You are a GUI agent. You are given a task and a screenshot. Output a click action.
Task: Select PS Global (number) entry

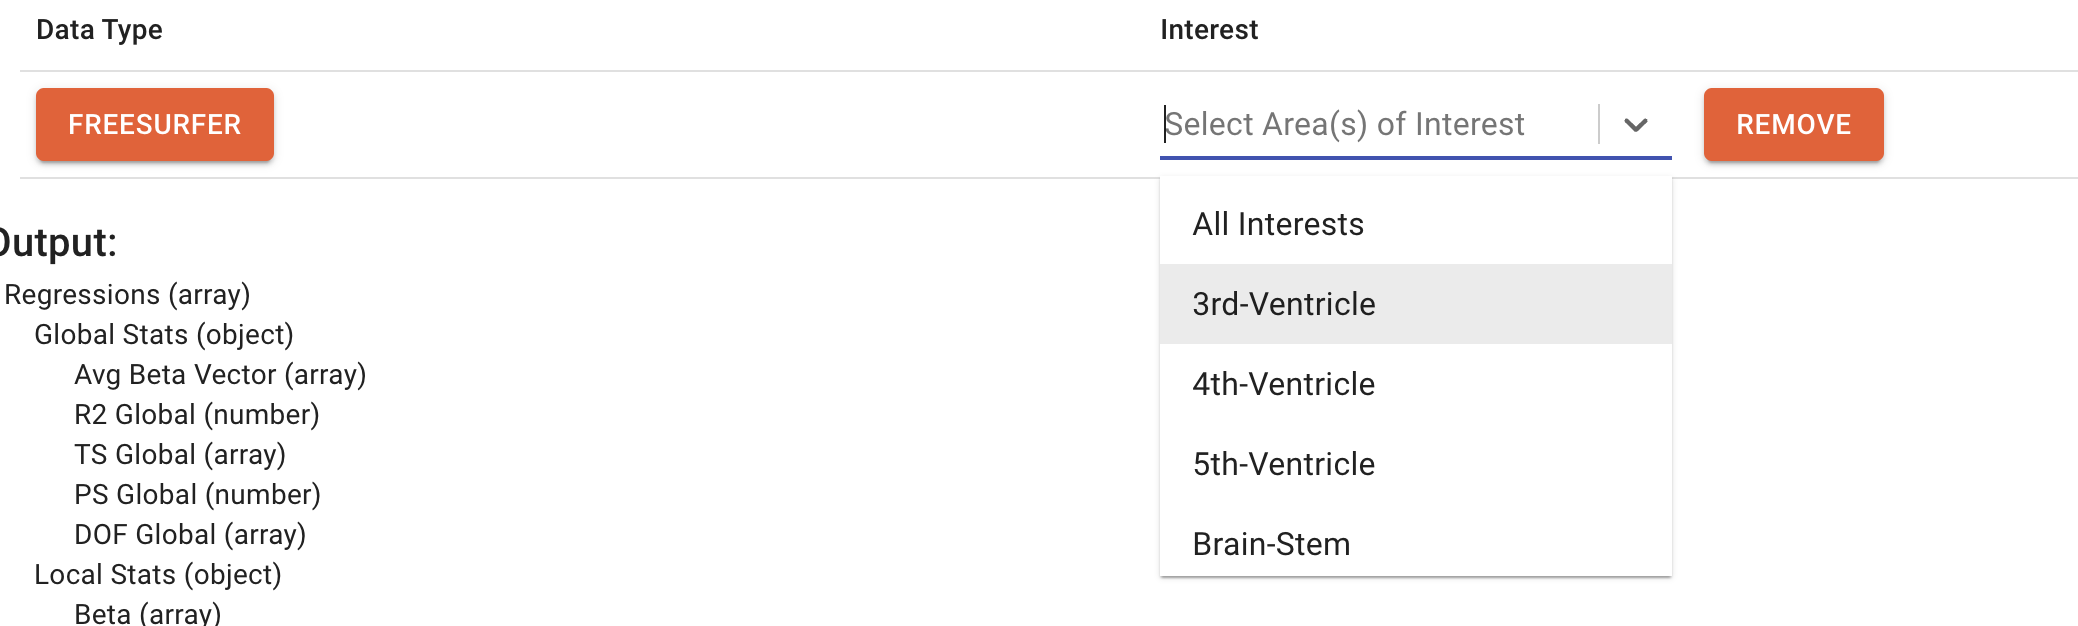pyautogui.click(x=197, y=495)
